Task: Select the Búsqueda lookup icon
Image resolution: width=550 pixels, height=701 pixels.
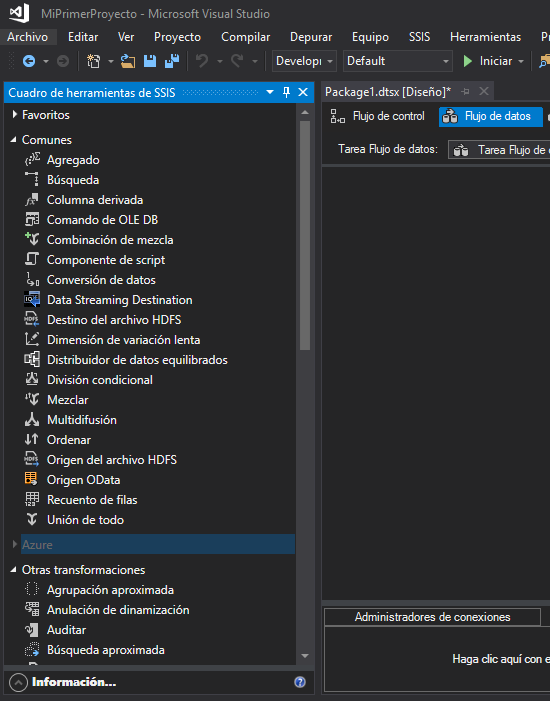Action: coord(32,180)
